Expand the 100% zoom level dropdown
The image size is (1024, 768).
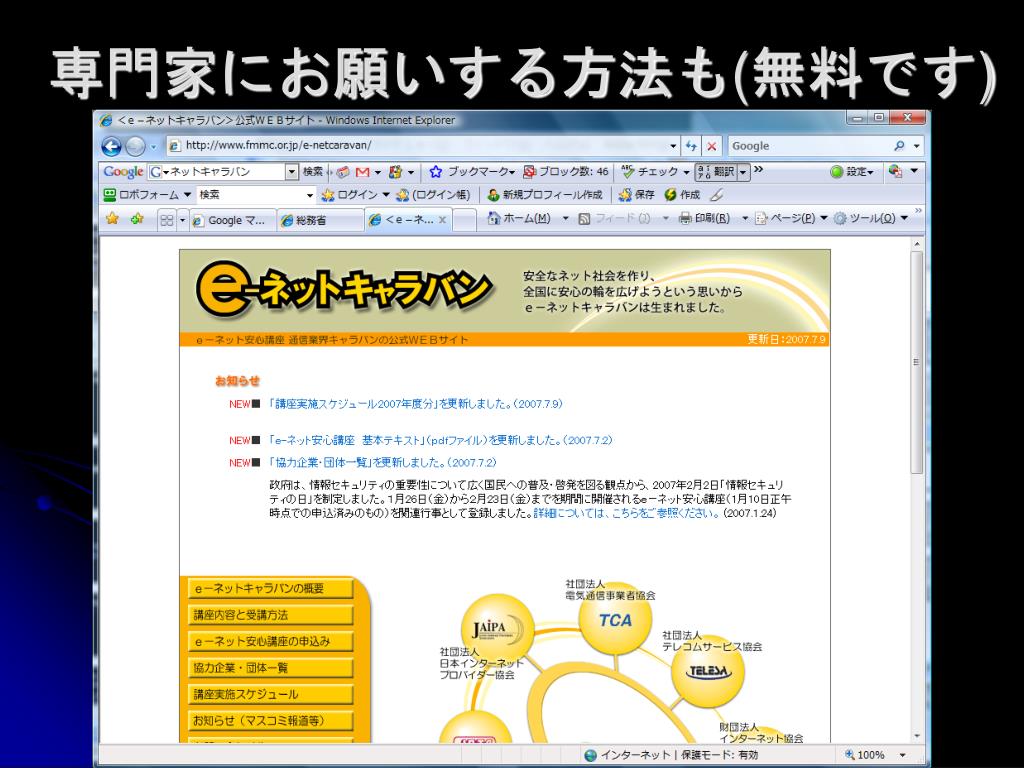[x=903, y=755]
